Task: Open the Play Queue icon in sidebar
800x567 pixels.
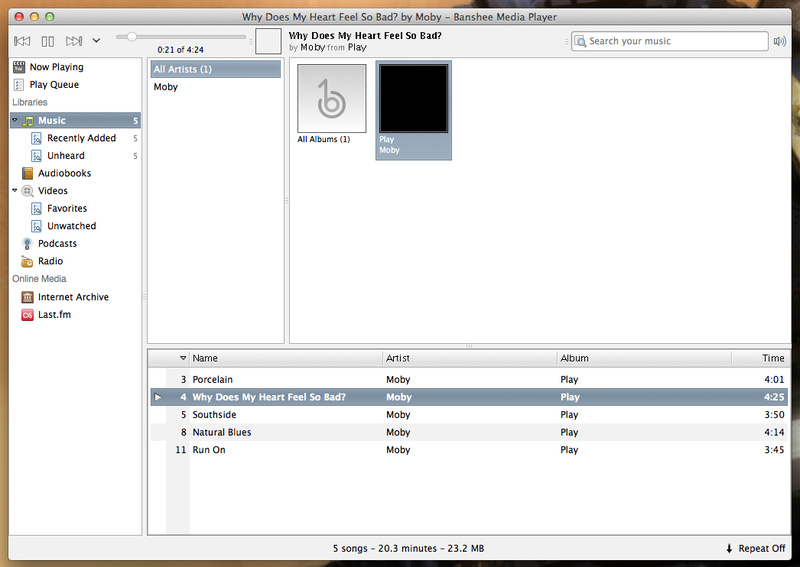Action: [x=19, y=85]
